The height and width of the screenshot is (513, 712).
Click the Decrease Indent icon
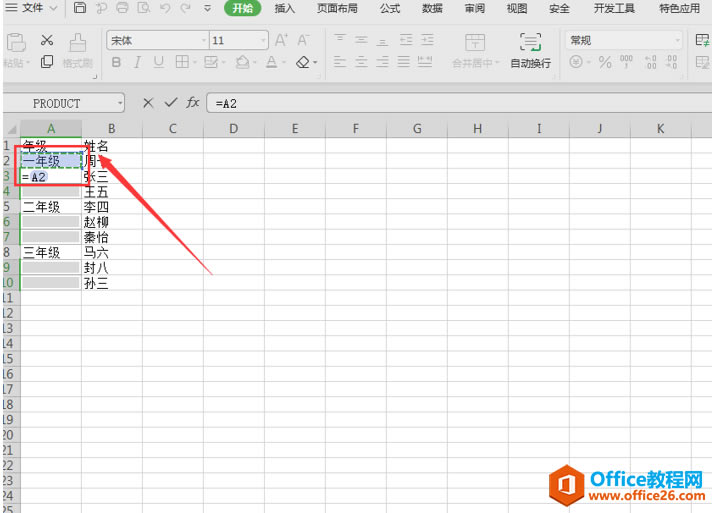tap(406, 40)
